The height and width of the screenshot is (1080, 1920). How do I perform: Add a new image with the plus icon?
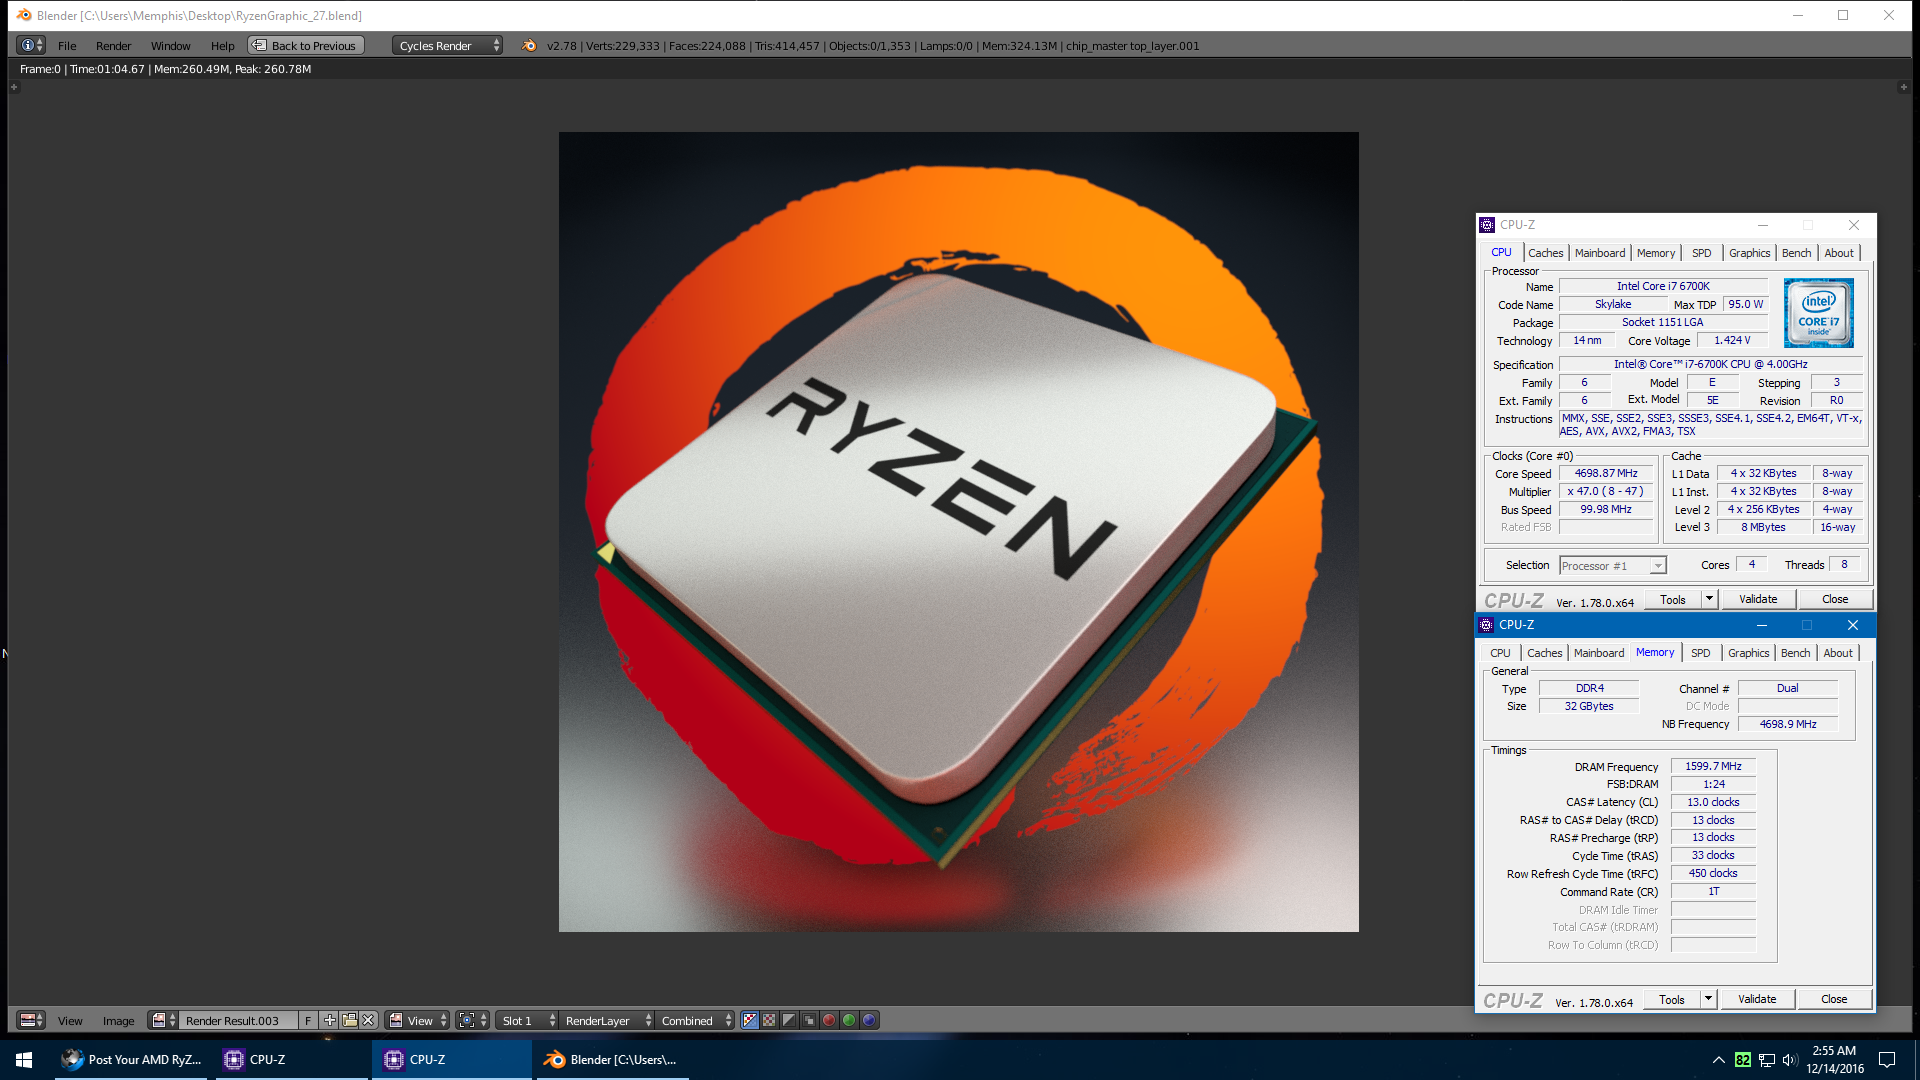[330, 1020]
